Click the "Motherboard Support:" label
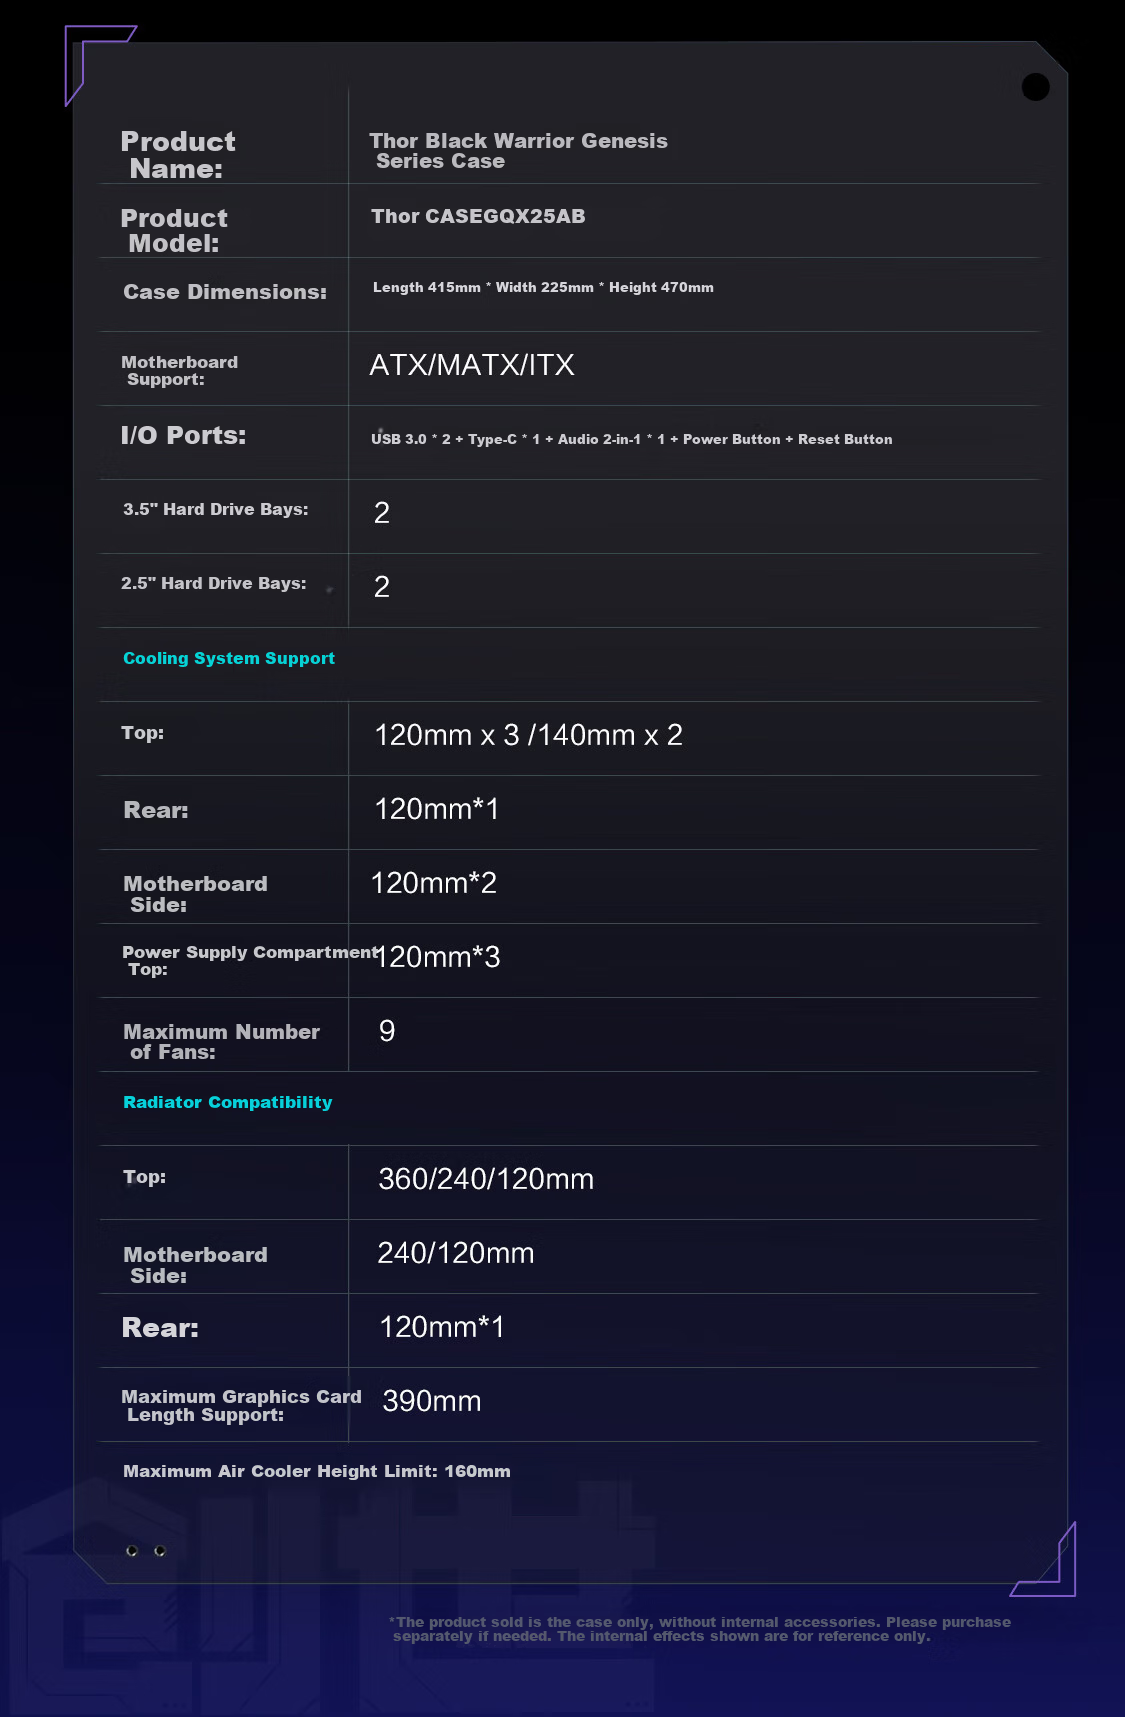Image resolution: width=1125 pixels, height=1717 pixels. (179, 370)
